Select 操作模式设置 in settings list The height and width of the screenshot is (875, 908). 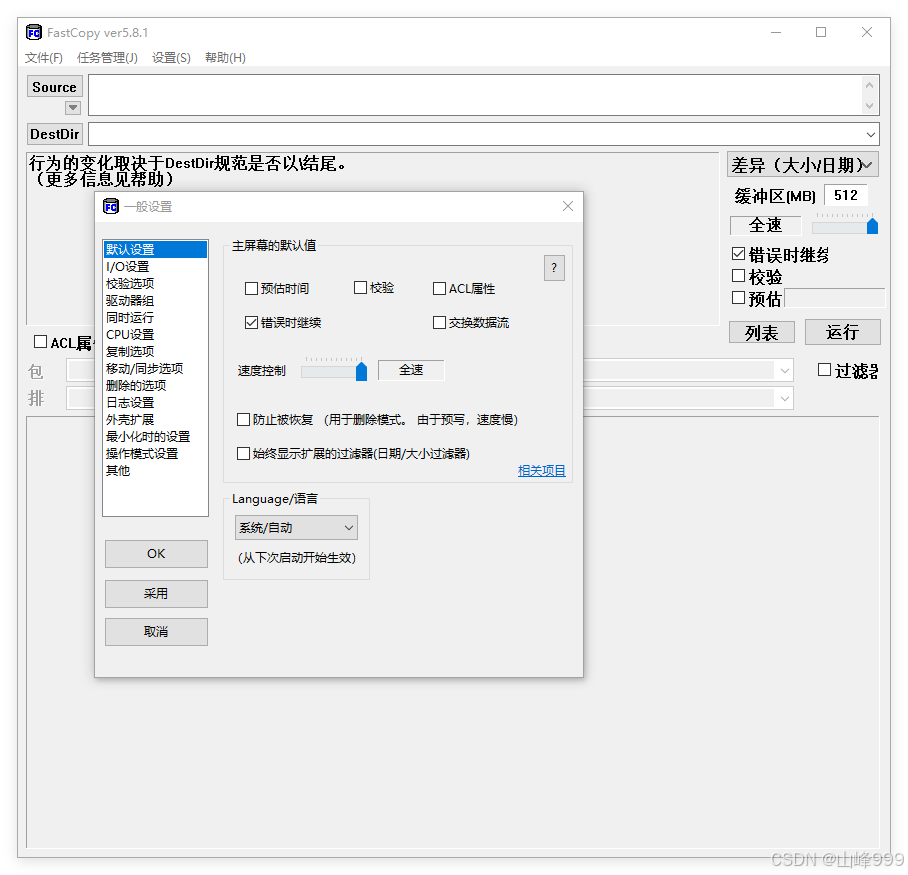(155, 453)
